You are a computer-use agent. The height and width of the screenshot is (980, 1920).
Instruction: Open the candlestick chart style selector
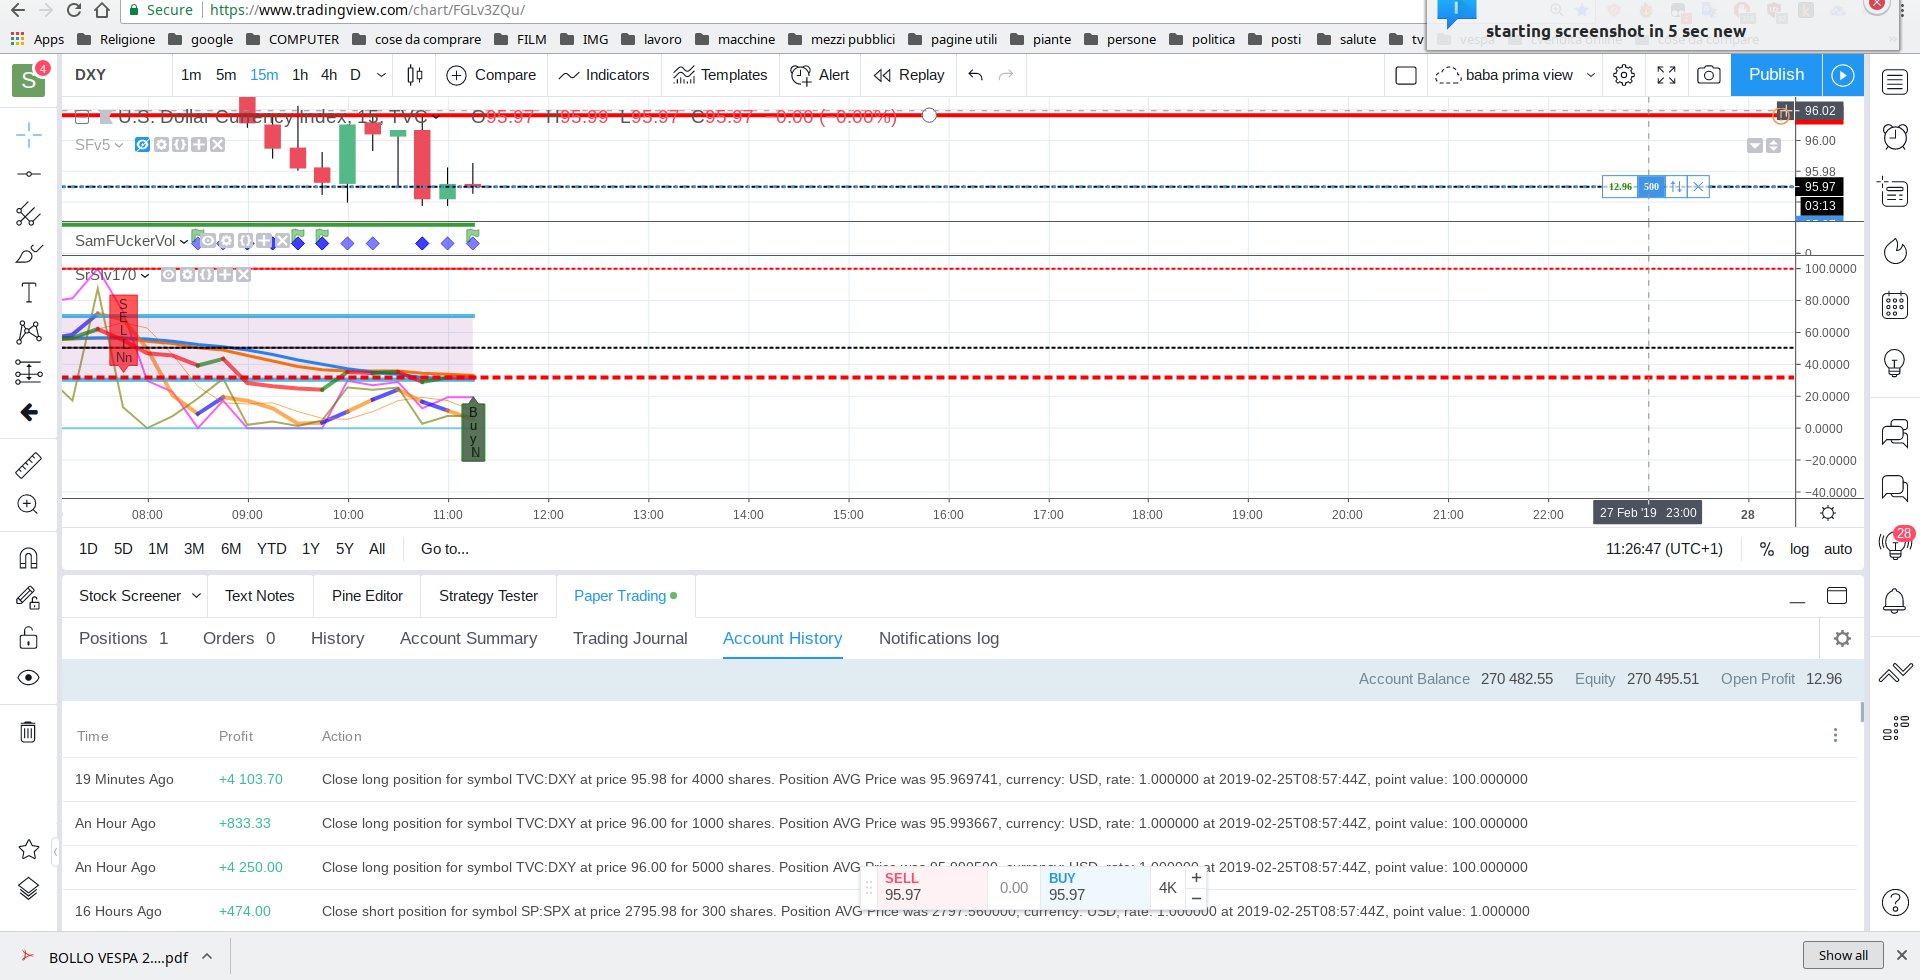415,75
